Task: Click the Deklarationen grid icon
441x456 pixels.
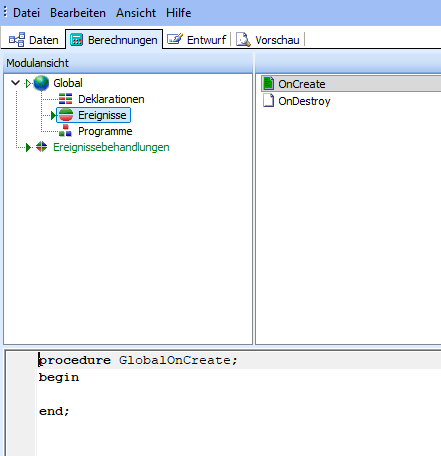Action: (x=65, y=99)
